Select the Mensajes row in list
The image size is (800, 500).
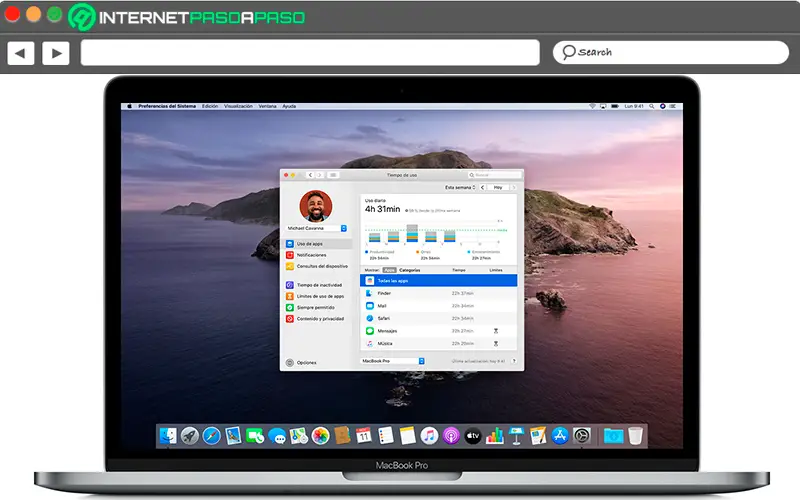438,331
